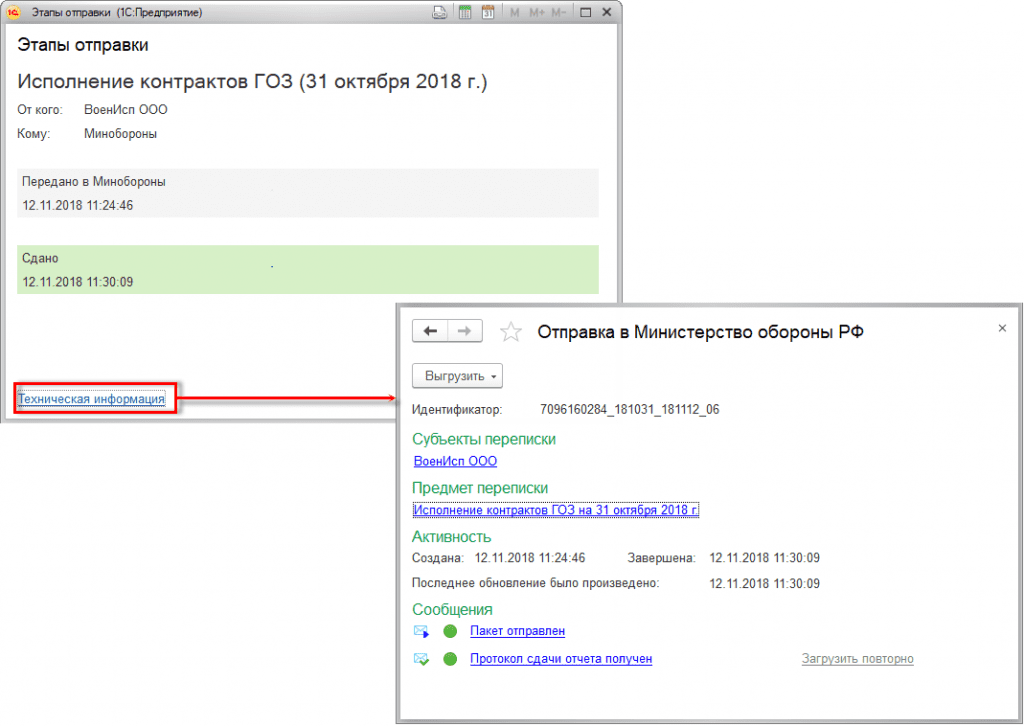The image size is (1024, 726).
Task: Open the Выгрузить dropdown button
Action: tap(457, 376)
